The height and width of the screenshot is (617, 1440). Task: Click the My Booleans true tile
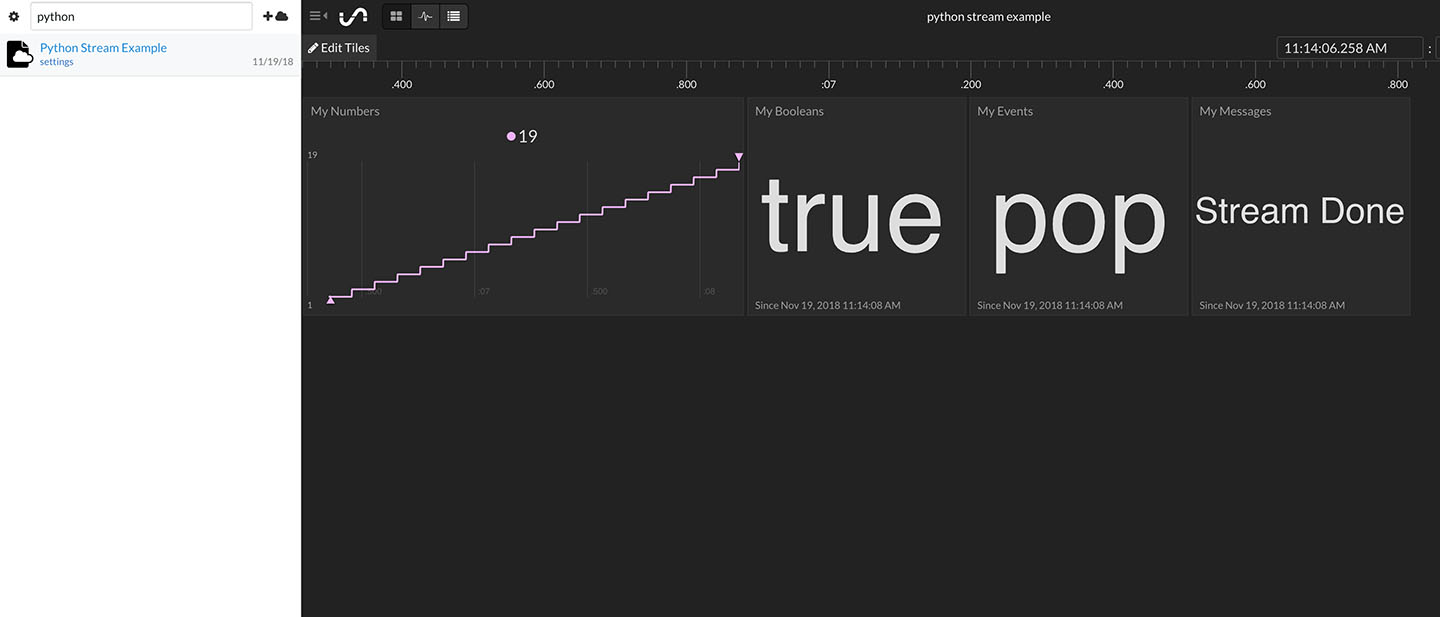click(856, 206)
